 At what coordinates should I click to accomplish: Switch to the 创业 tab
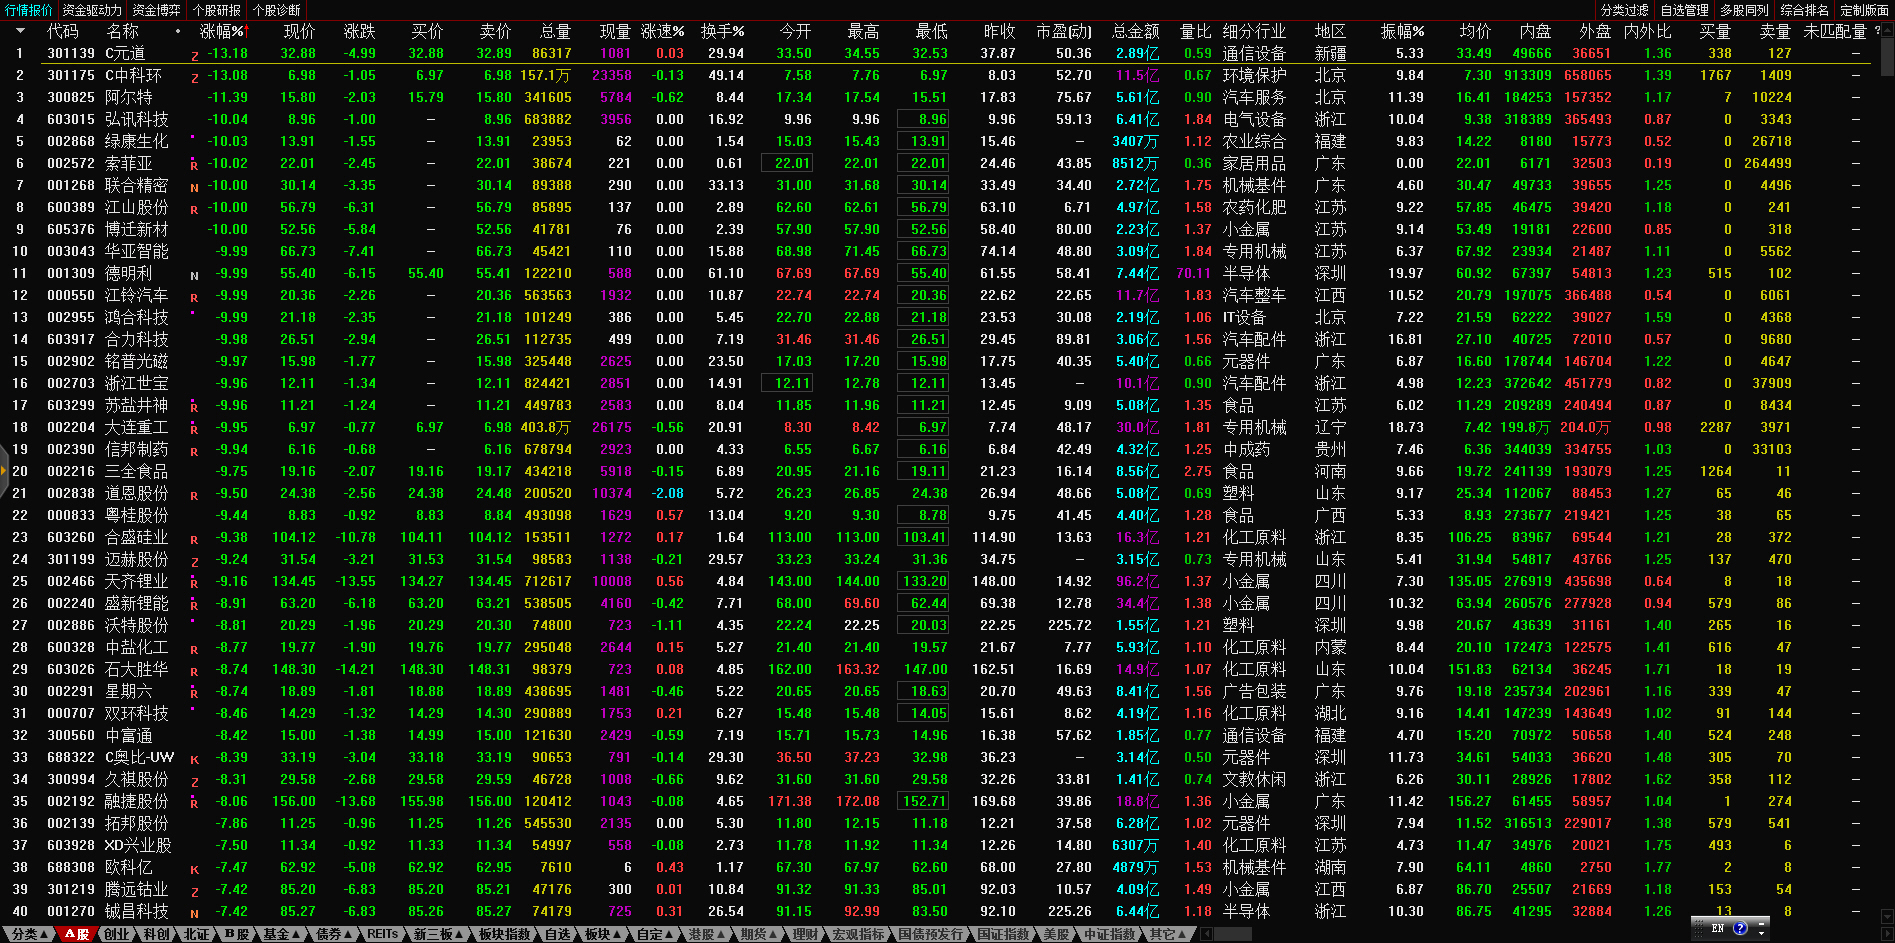(117, 934)
